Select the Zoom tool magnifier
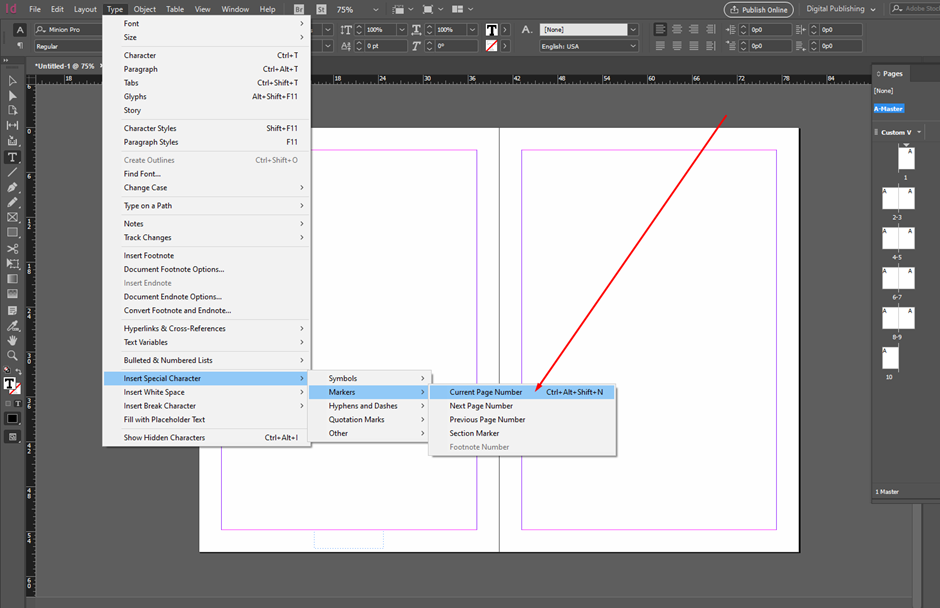This screenshot has height=608, width=940. pos(13,355)
